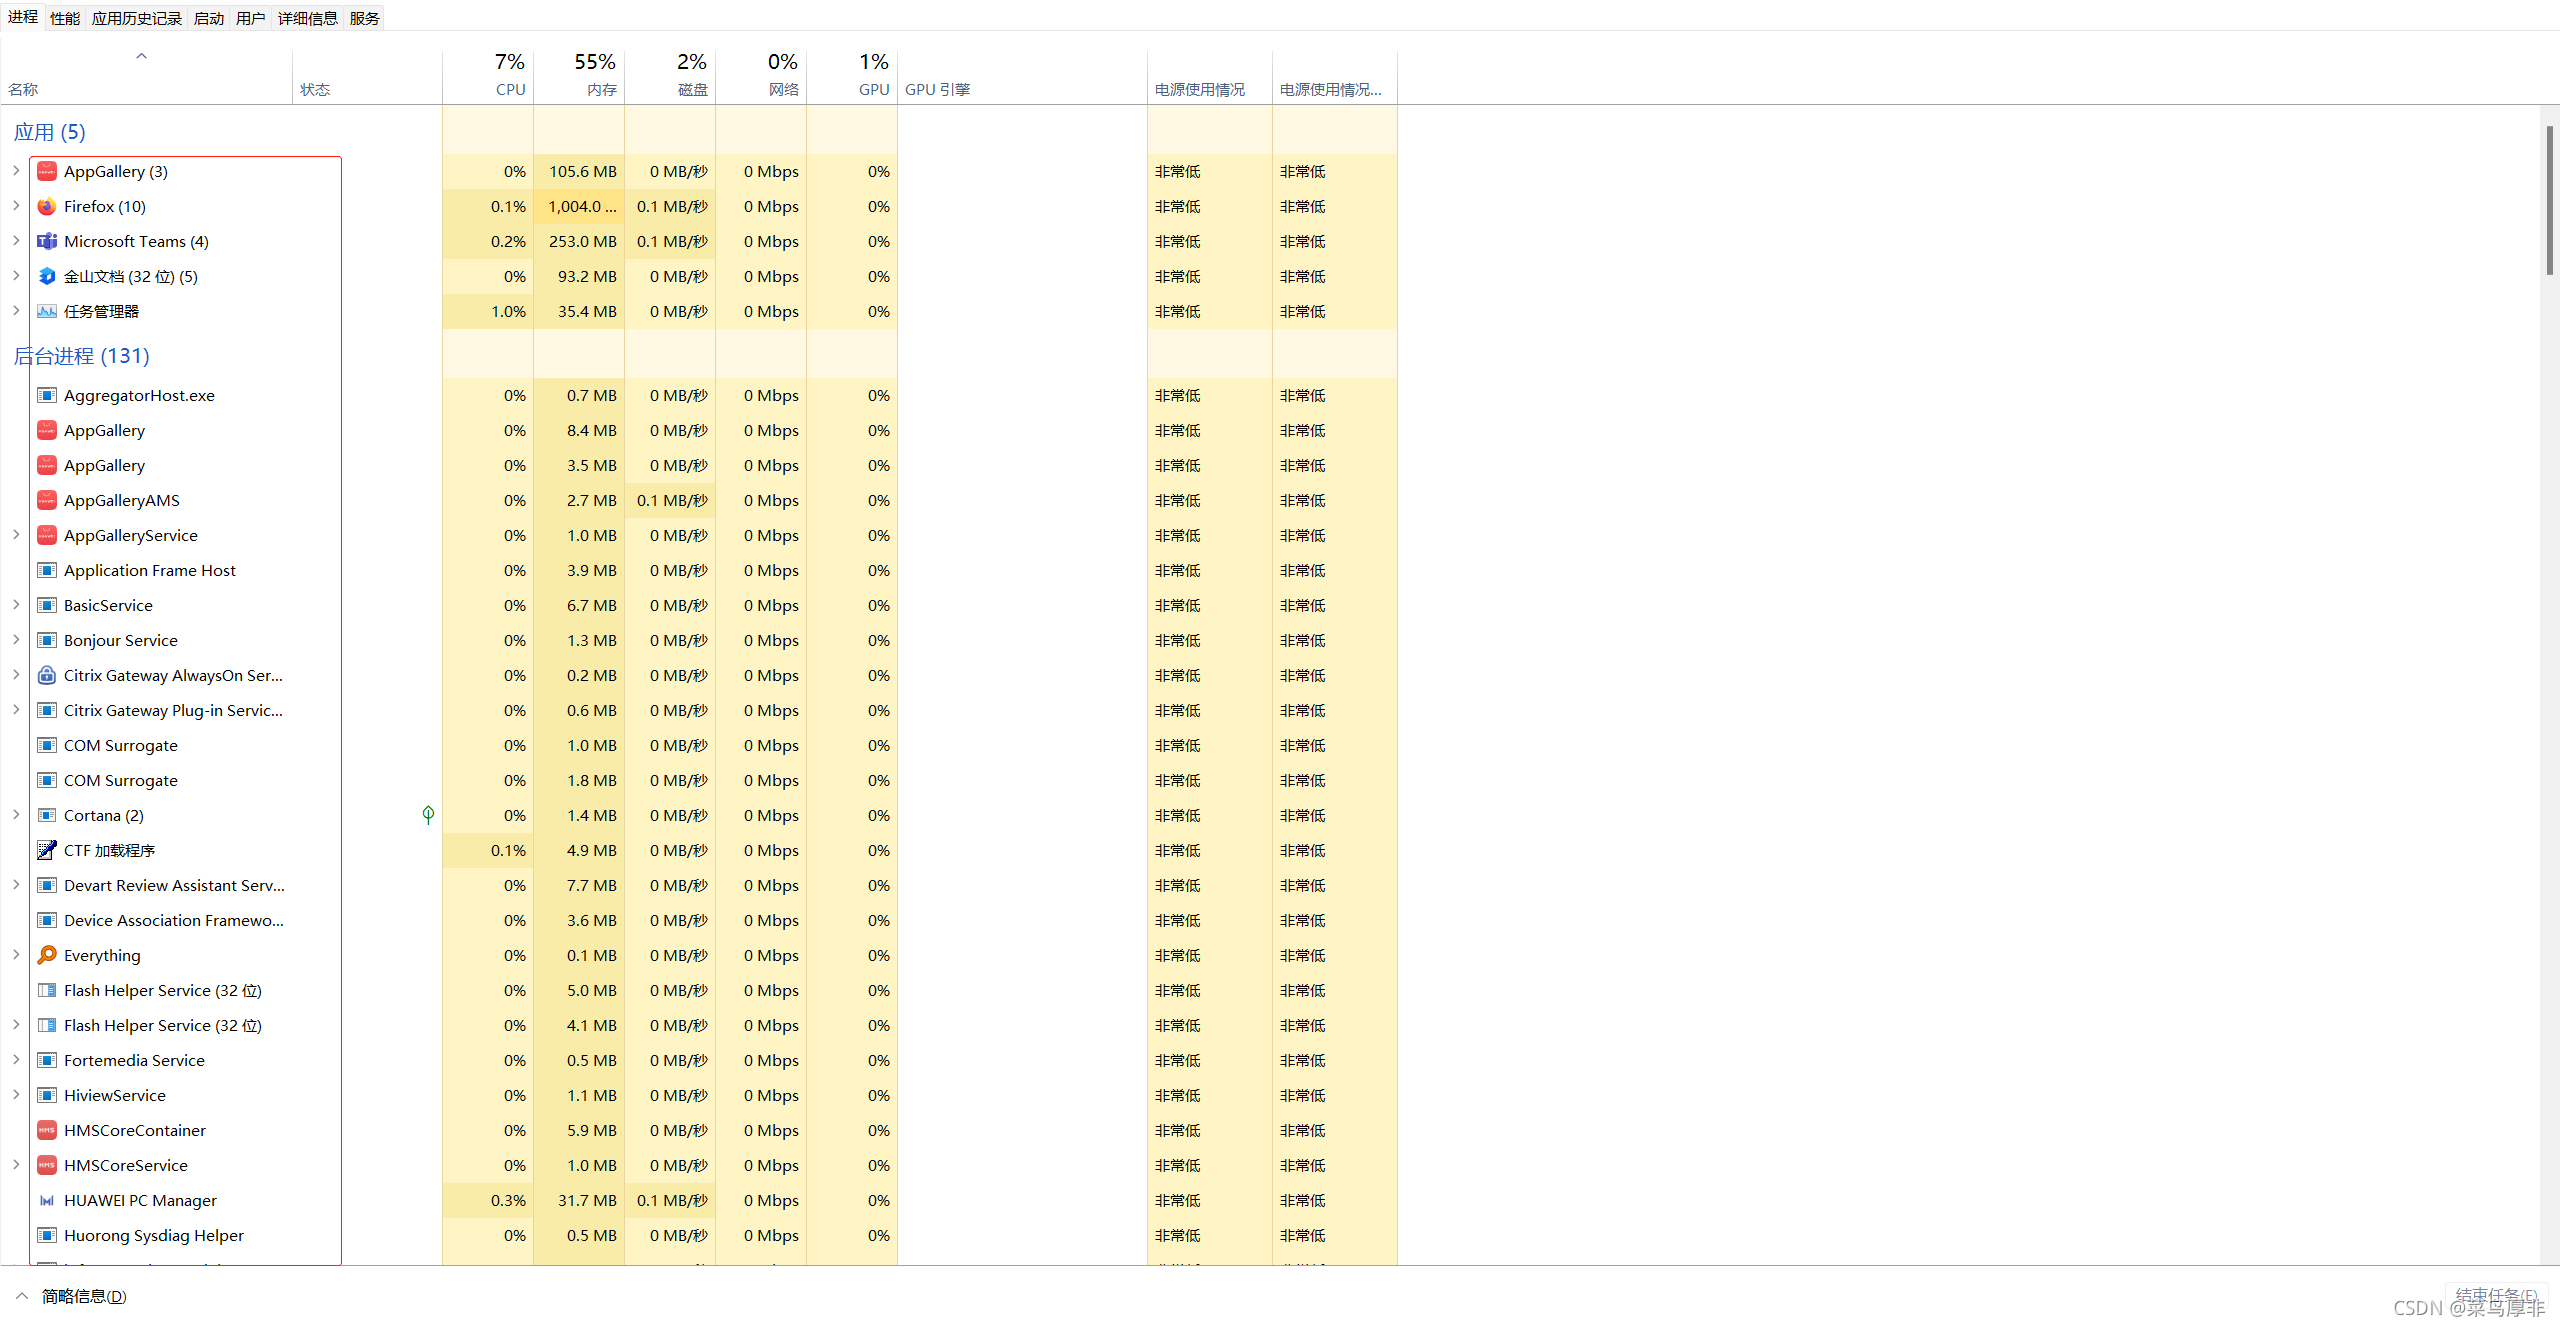The height and width of the screenshot is (1326, 2560).
Task: Sort by the 电源使用情况 column header
Action: (1210, 76)
